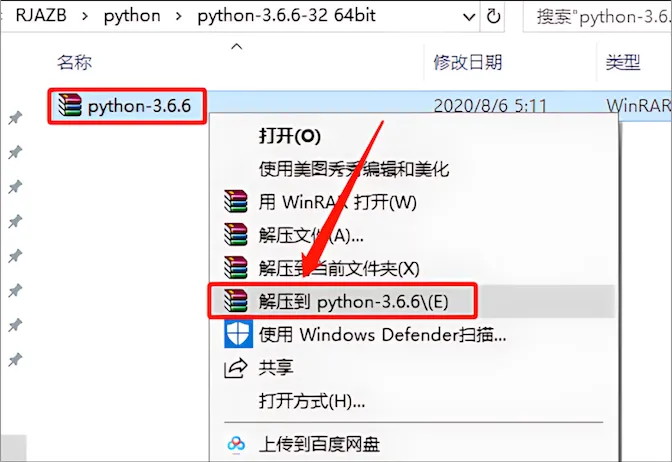
Task: Click the sort direction arrow above columns
Action: pyautogui.click(x=237, y=46)
